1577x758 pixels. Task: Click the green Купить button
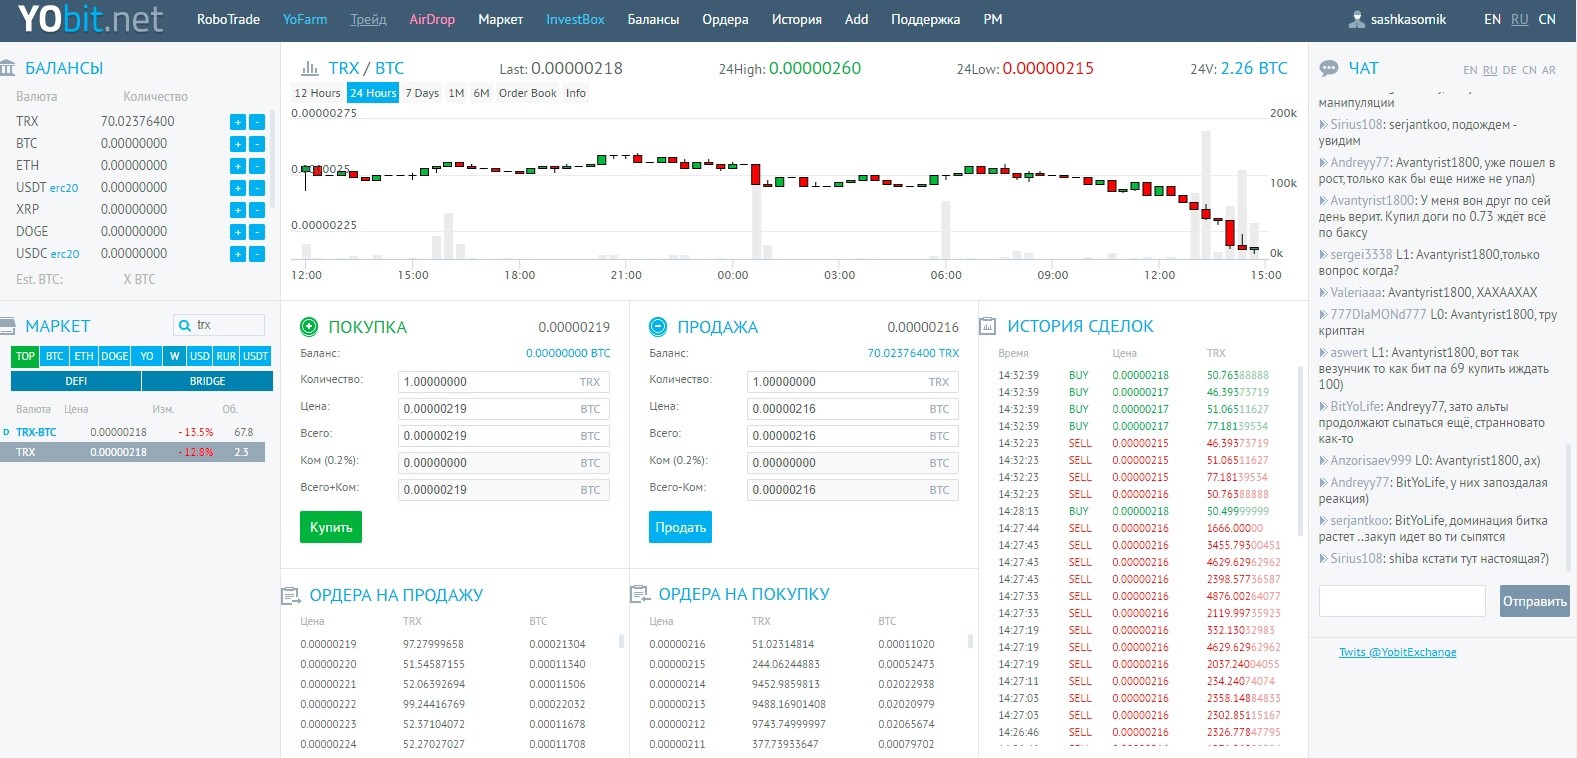click(x=330, y=527)
